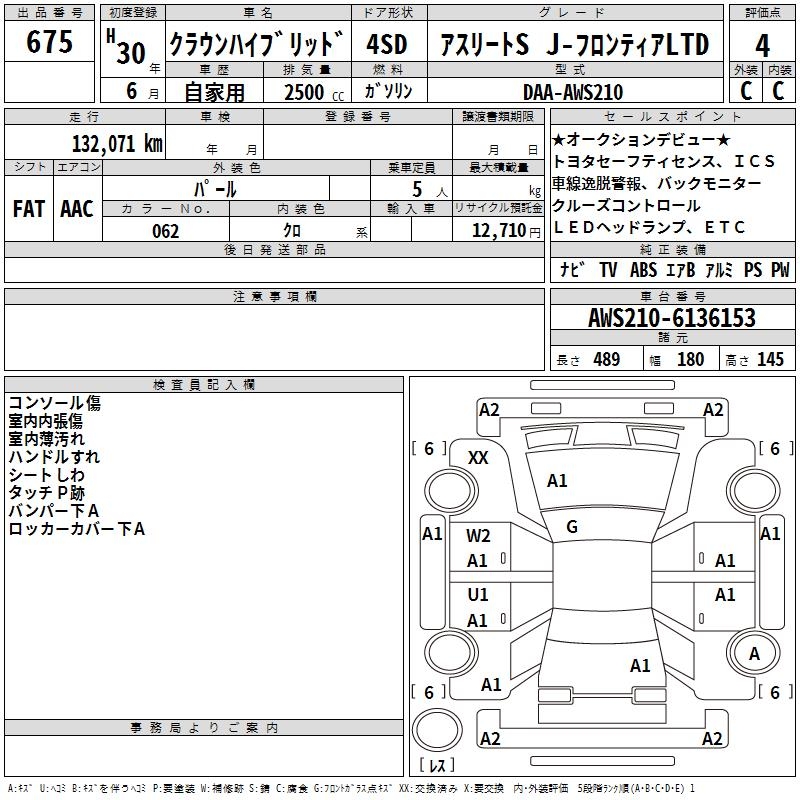Viewport: 800px width, 800px height.
Task: Click the chassis number AWS210-6136153
Action: coord(671,319)
